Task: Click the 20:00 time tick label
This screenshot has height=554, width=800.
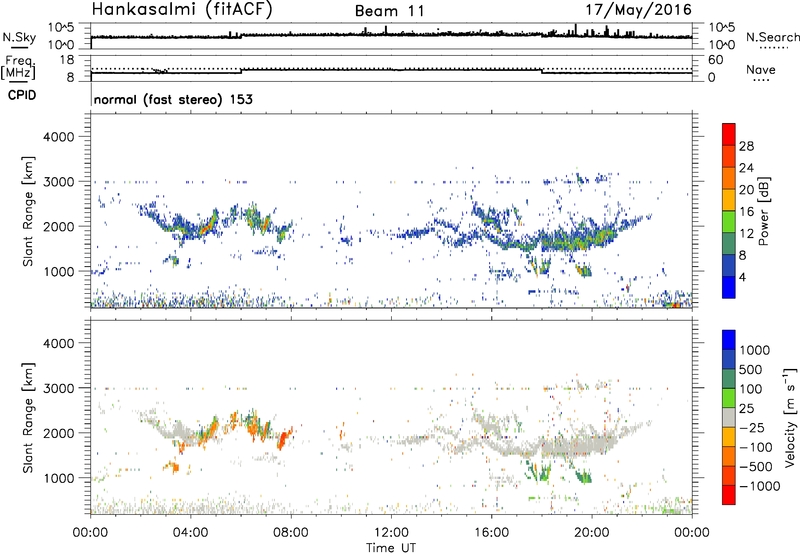Action: pyautogui.click(x=591, y=533)
